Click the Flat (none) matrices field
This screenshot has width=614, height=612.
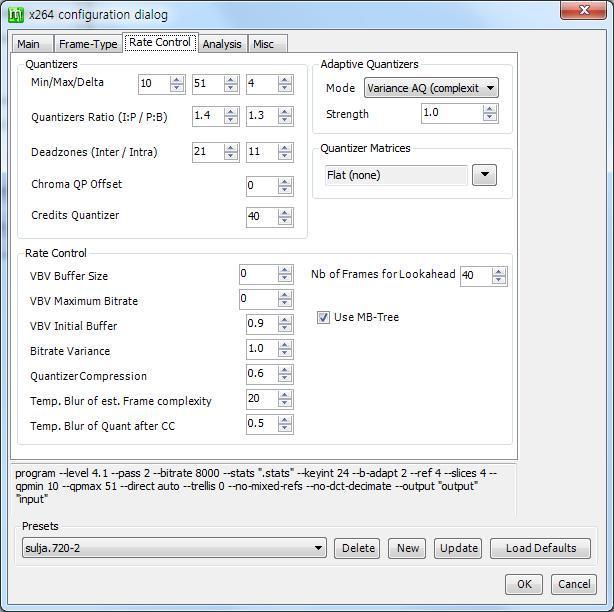pos(396,175)
